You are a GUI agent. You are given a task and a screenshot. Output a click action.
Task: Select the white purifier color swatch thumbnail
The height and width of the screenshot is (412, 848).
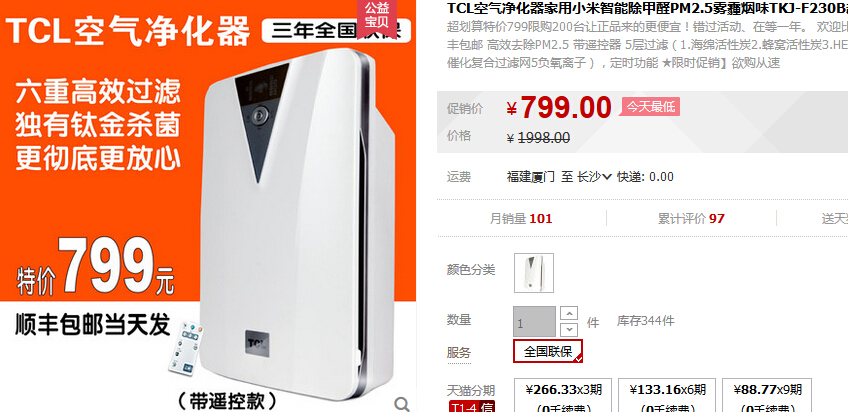(533, 273)
